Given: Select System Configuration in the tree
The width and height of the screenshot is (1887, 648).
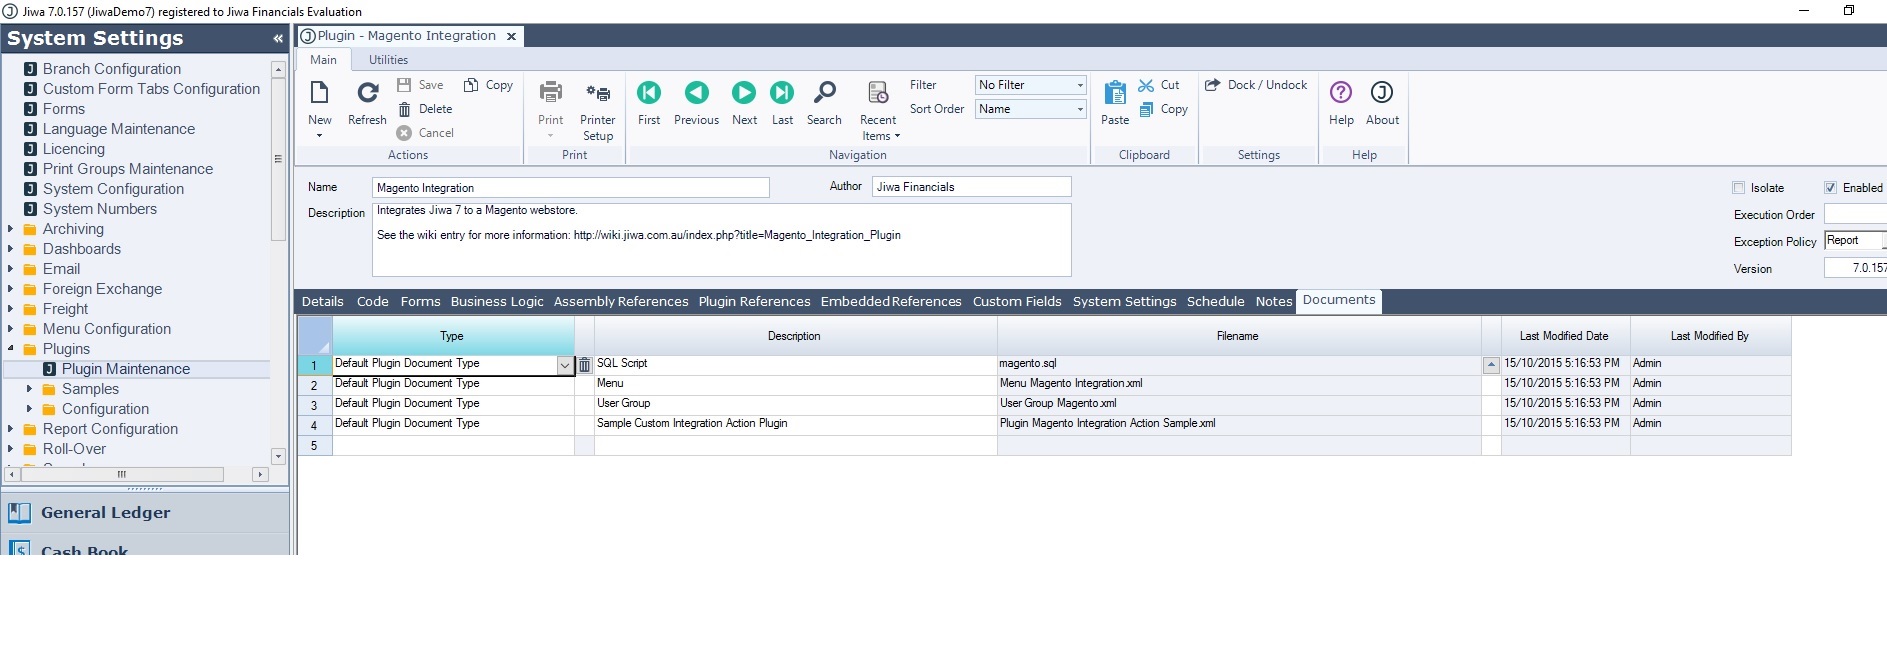Looking at the screenshot, I should (x=113, y=189).
